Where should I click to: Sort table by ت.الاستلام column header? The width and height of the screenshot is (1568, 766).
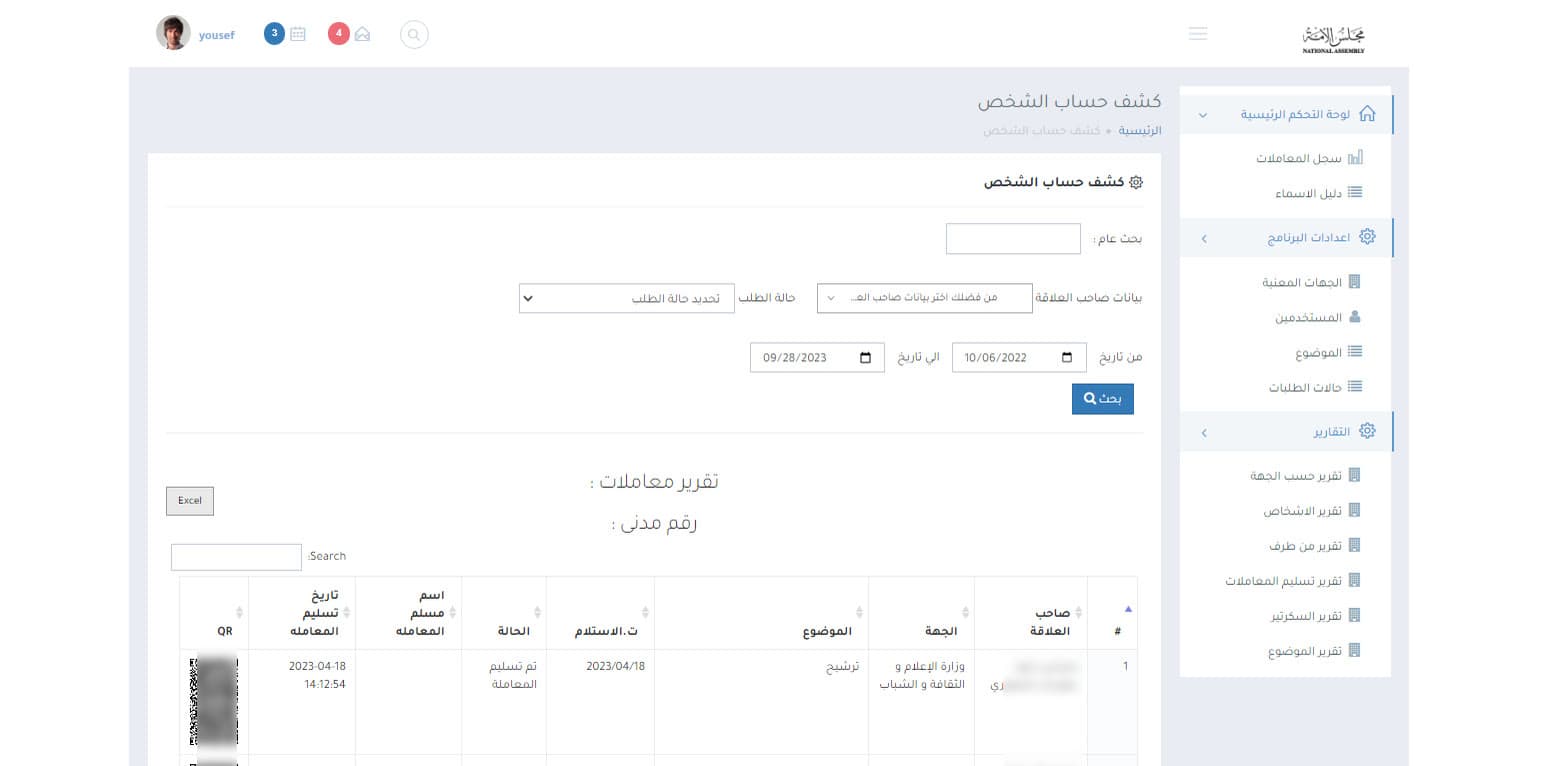click(x=600, y=612)
